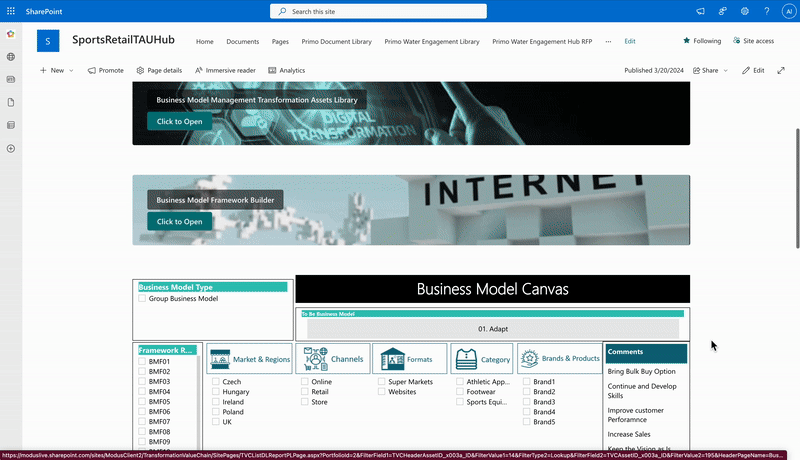This screenshot has width=800, height=460.
Task: Open the news icon in left rail
Action: (11, 80)
